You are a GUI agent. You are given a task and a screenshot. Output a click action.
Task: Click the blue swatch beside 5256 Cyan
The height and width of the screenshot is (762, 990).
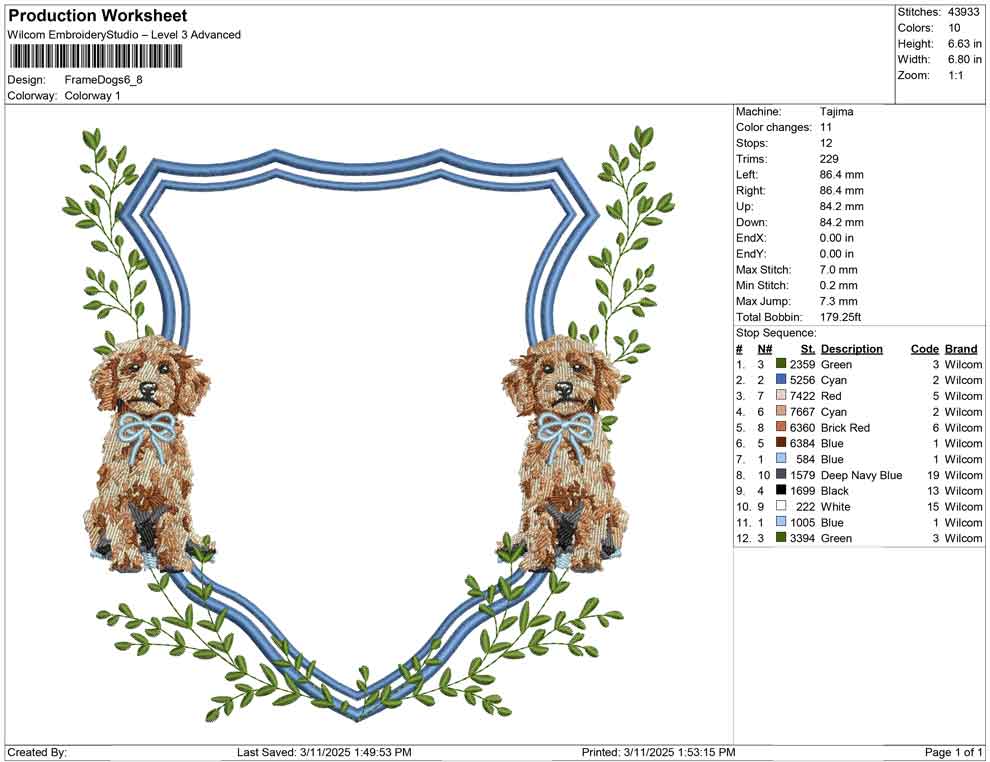pyautogui.click(x=781, y=379)
